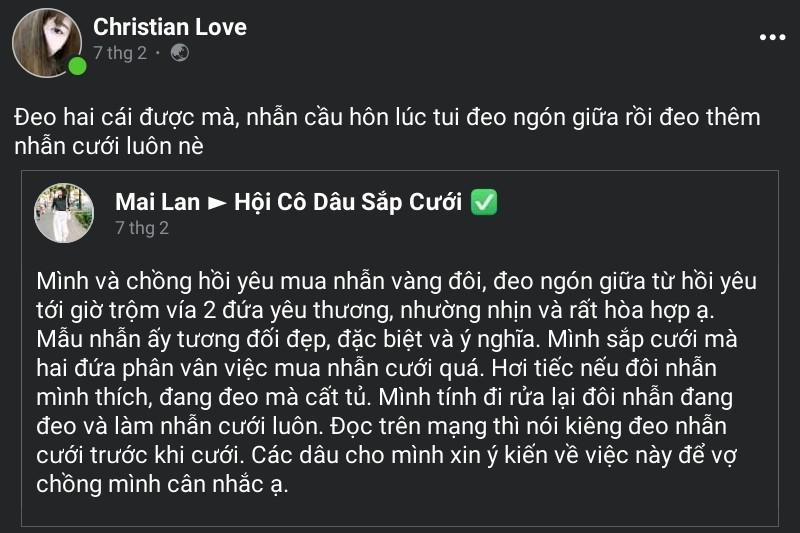Open the post options three-dot menu
800x533 pixels.
[772, 37]
